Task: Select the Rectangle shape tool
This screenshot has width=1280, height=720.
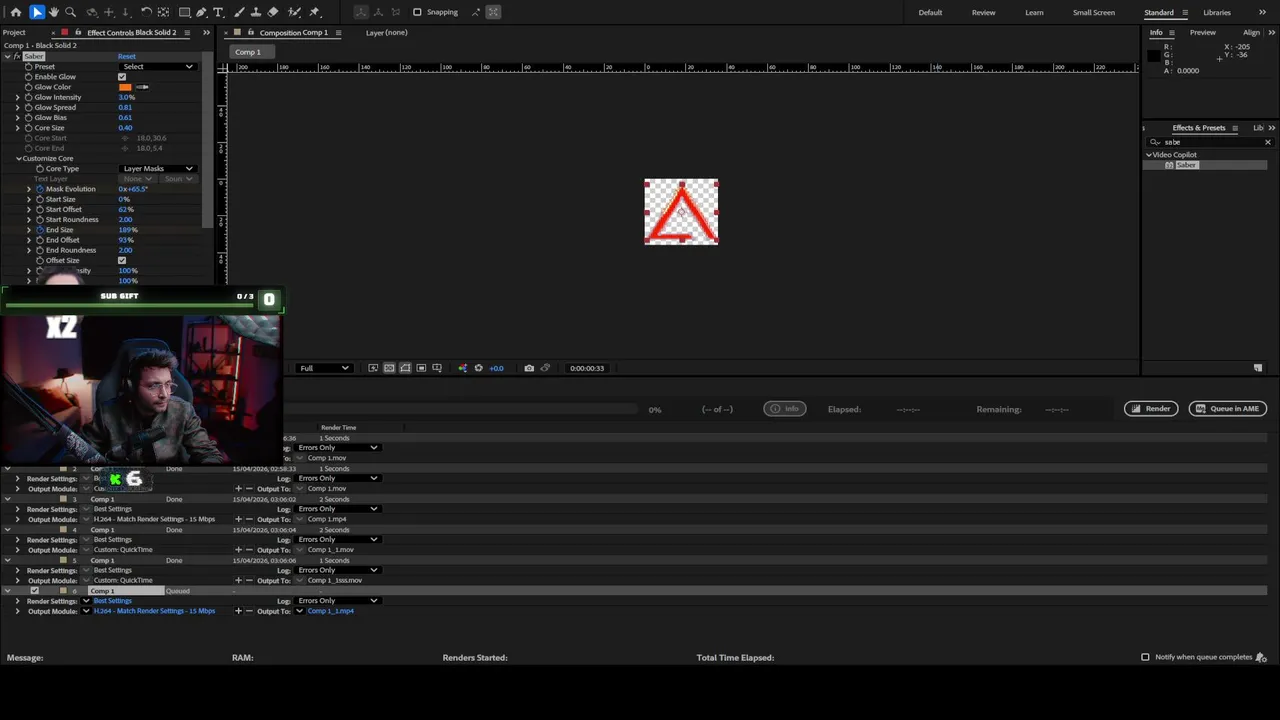Action: (185, 12)
